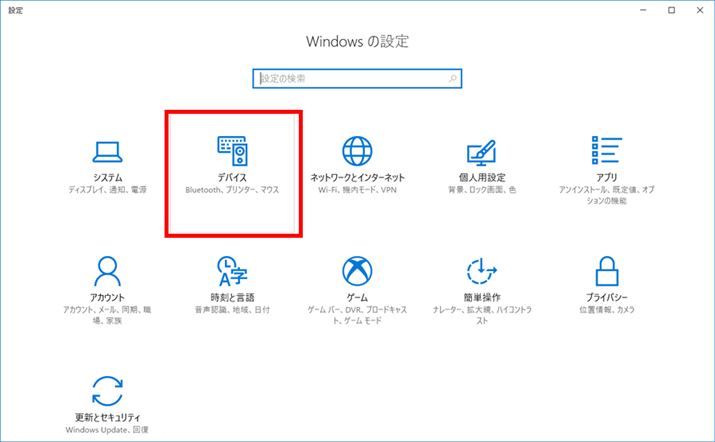Click the '音声認識、地域、日付' description
Image resolution: width=715 pixels, height=442 pixels.
tap(232, 310)
